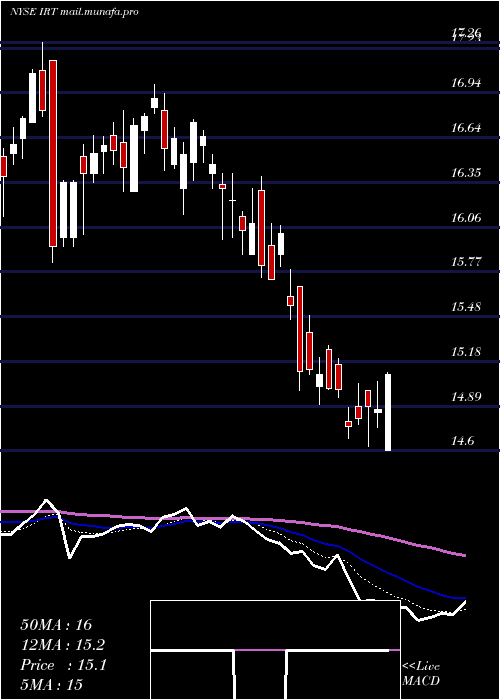Click the 'Price : 15.1' value text
The height and width of the screenshot is (700, 500).
(63, 665)
